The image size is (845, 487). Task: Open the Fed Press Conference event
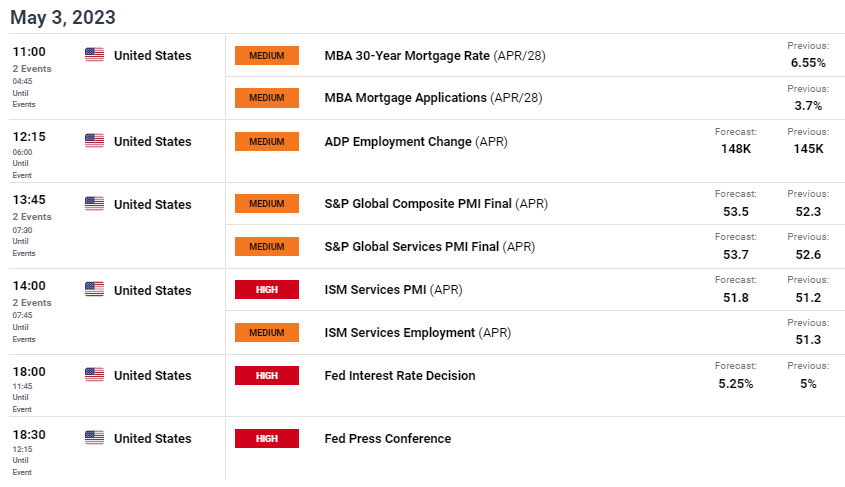pyautogui.click(x=387, y=439)
